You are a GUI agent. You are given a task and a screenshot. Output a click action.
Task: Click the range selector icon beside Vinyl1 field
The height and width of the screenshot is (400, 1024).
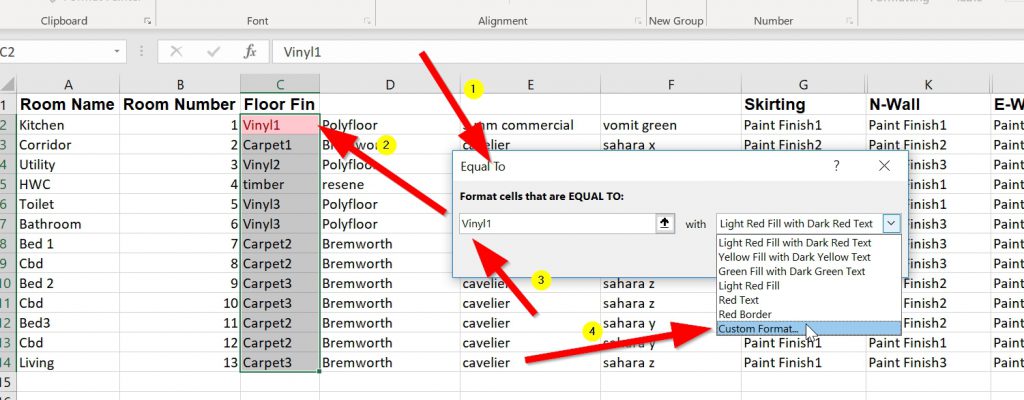664,224
